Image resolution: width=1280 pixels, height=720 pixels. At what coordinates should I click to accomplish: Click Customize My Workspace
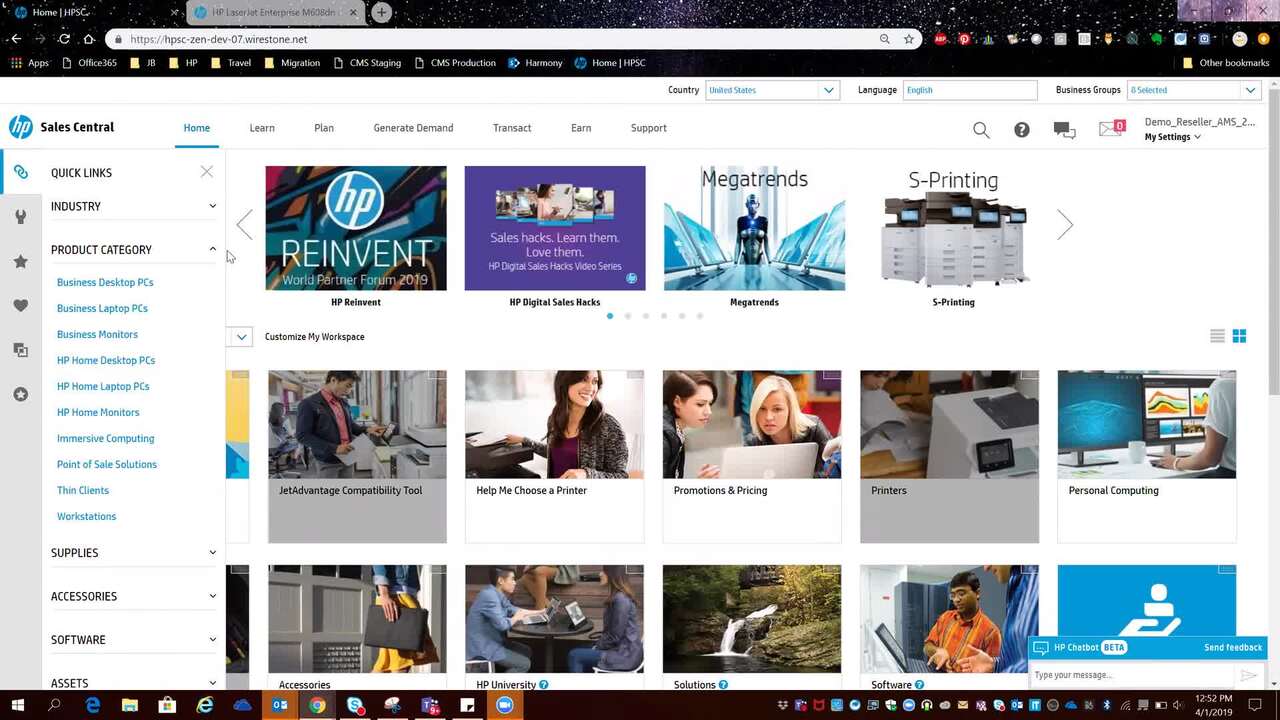314,337
